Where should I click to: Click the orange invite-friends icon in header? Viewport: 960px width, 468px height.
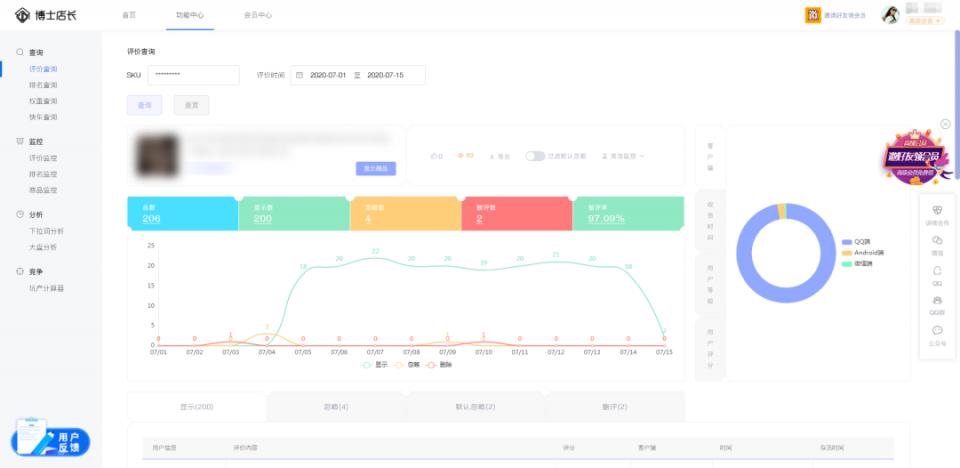click(x=812, y=15)
